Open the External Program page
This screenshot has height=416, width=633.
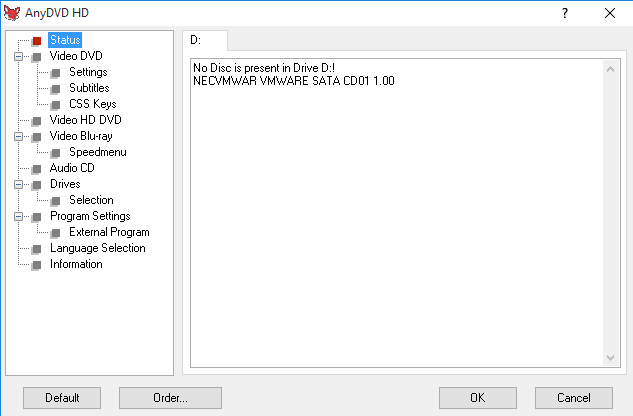[109, 232]
